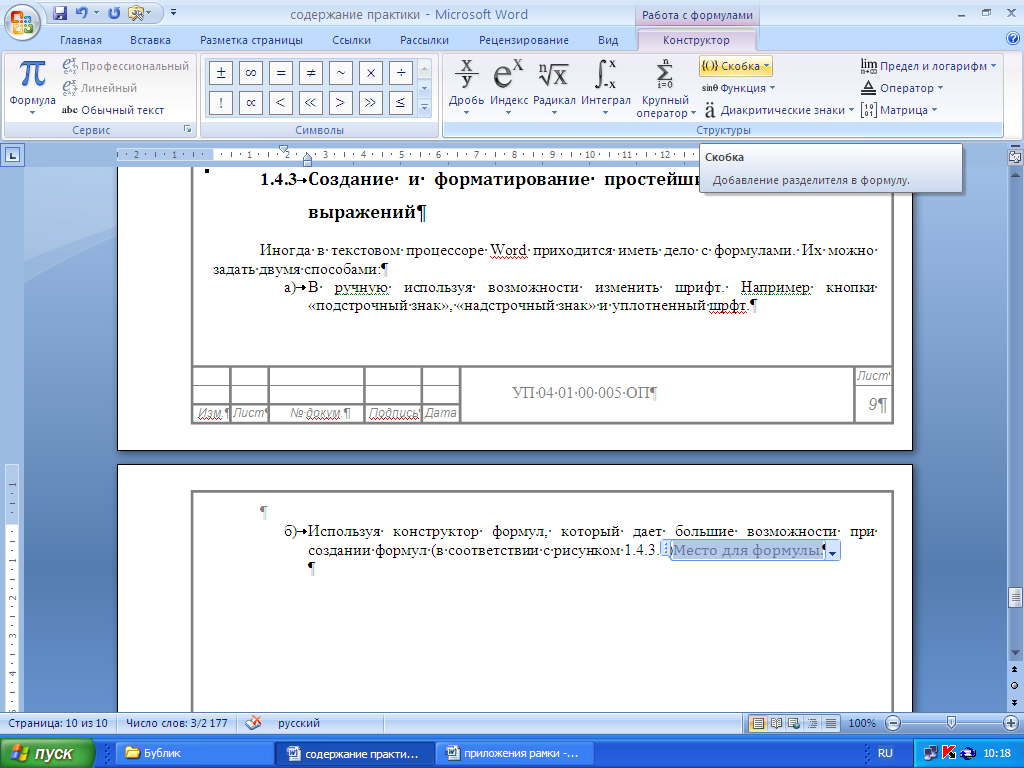
Task: Insert the greater-than symbol
Action: pyautogui.click(x=341, y=103)
